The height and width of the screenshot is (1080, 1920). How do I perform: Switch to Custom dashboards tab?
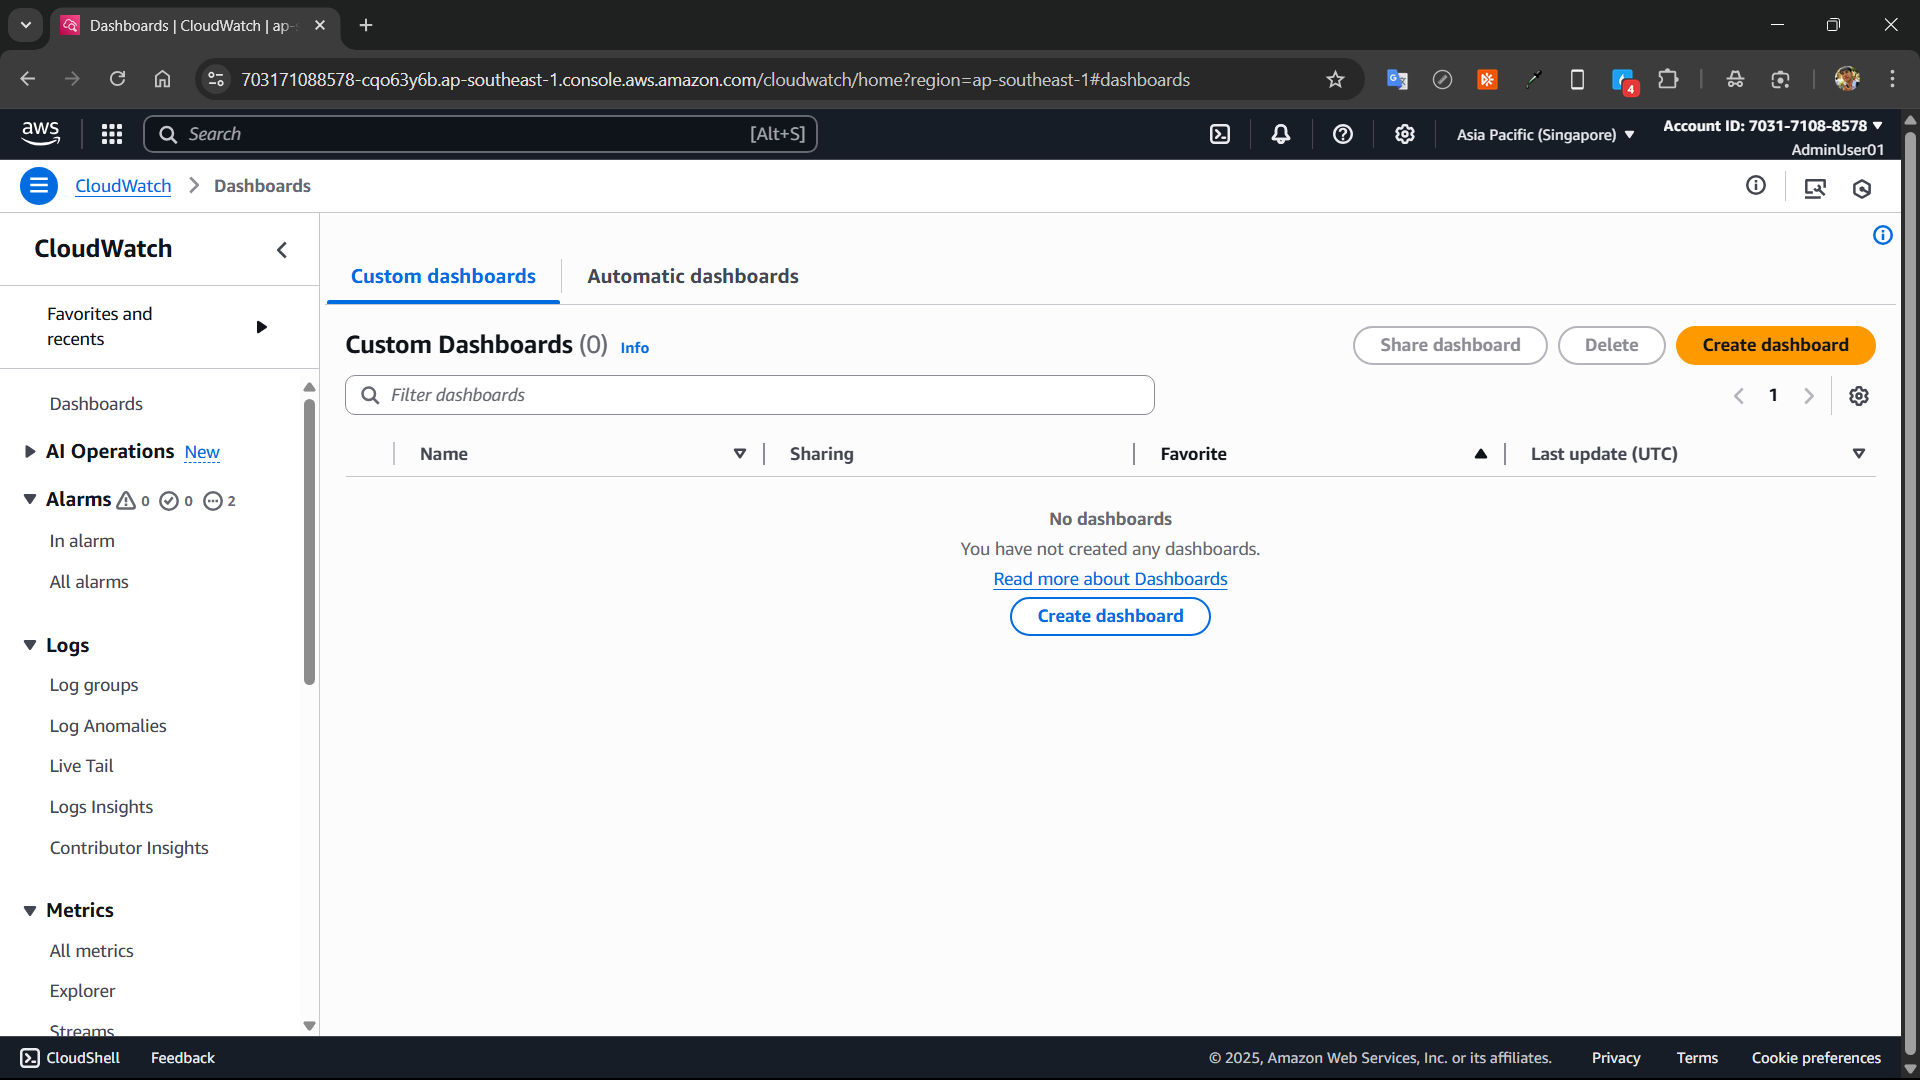443,276
